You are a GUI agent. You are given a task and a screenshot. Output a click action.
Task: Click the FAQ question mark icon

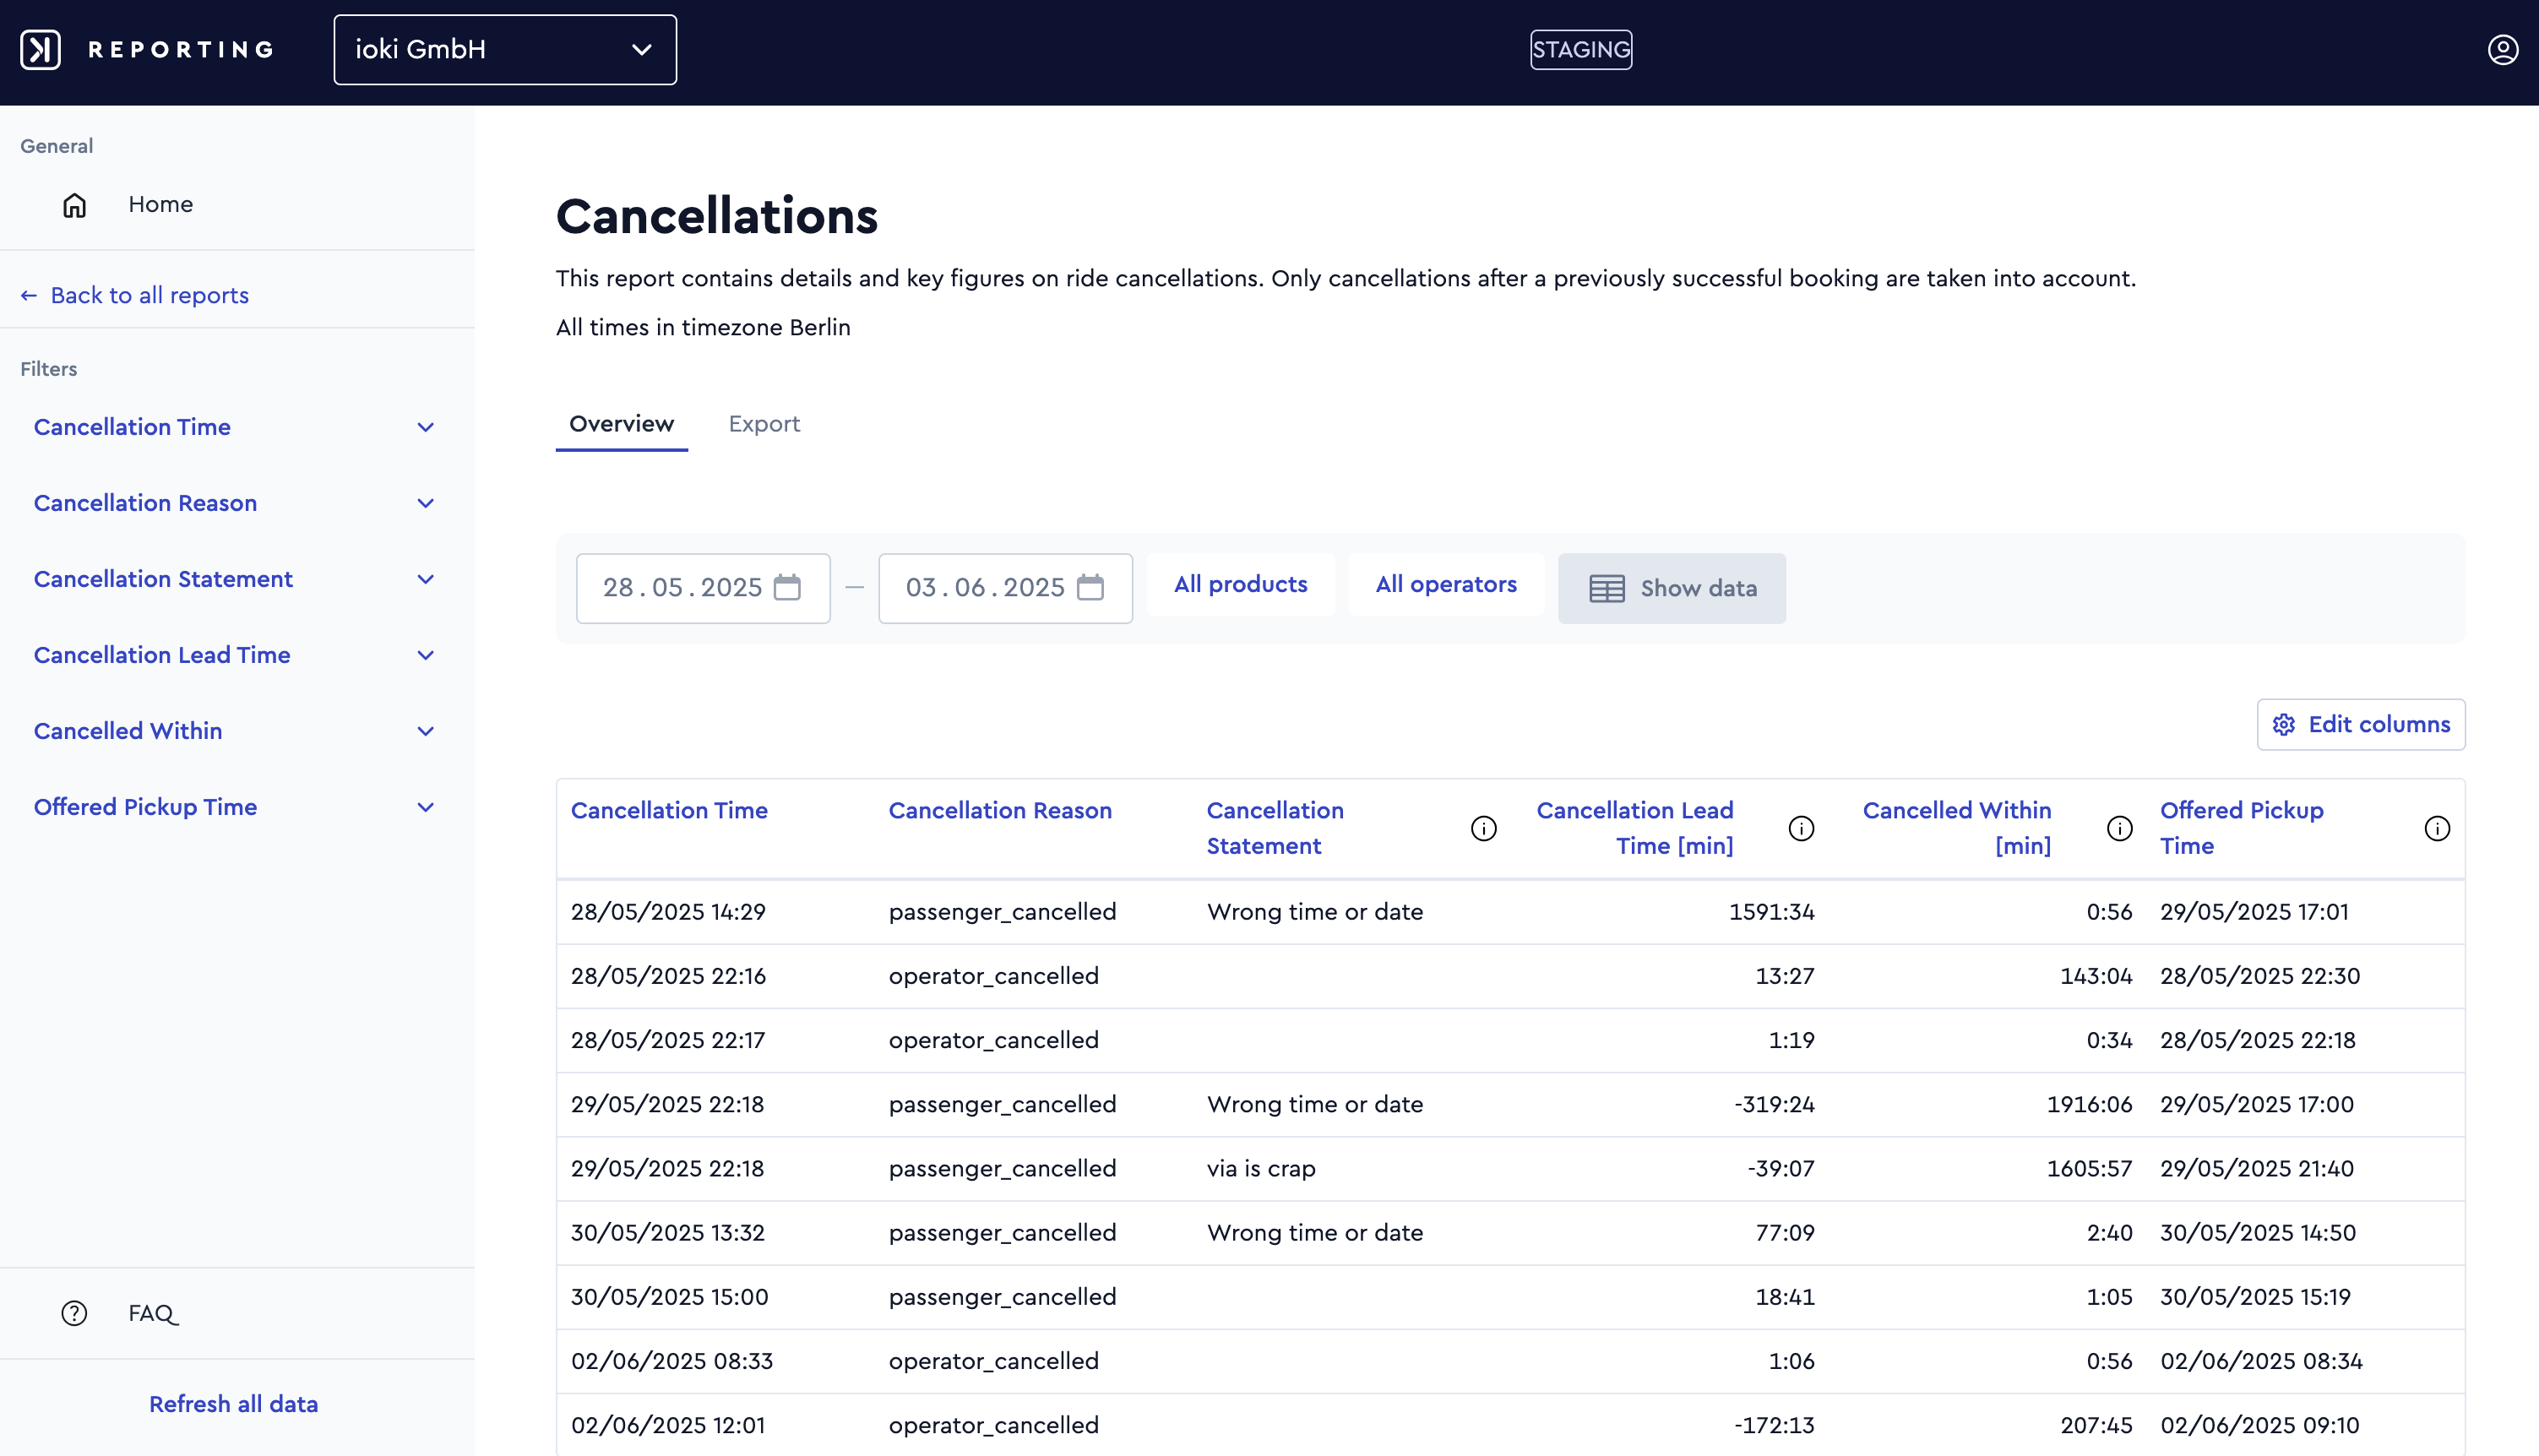coord(75,1313)
